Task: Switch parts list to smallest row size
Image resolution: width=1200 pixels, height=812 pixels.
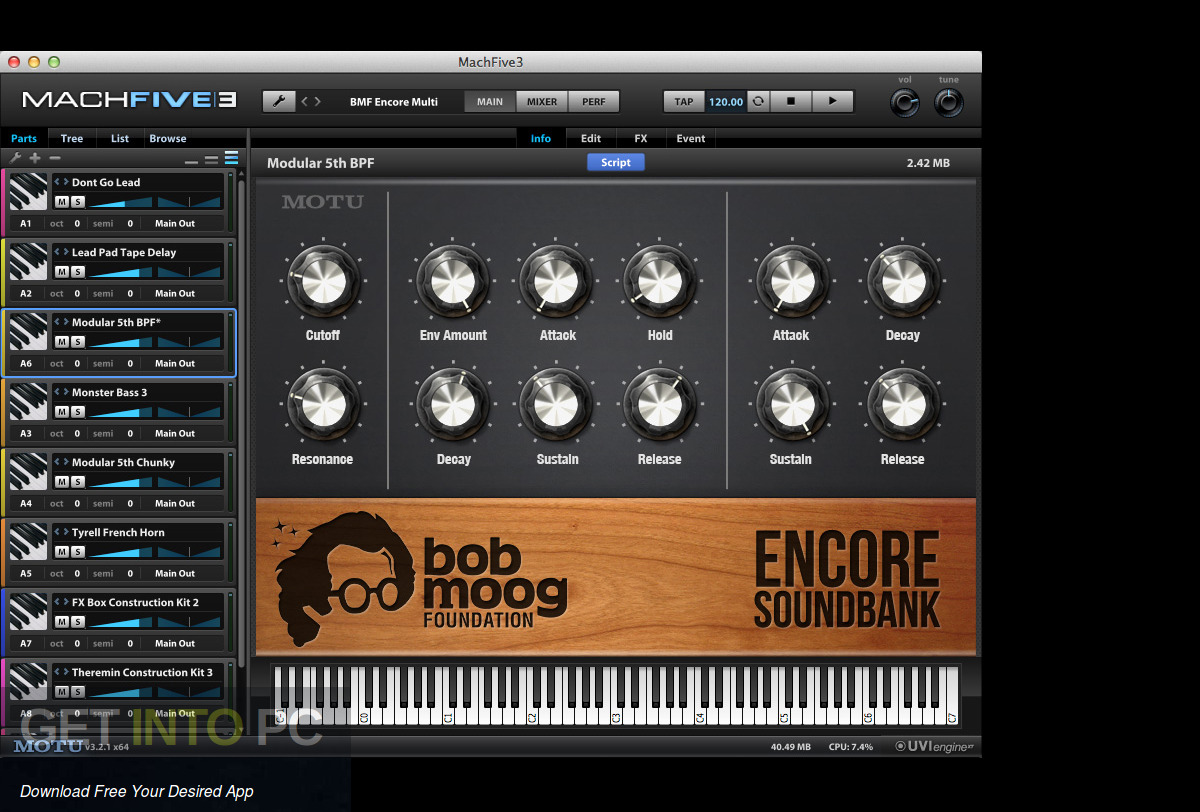Action: [192, 160]
